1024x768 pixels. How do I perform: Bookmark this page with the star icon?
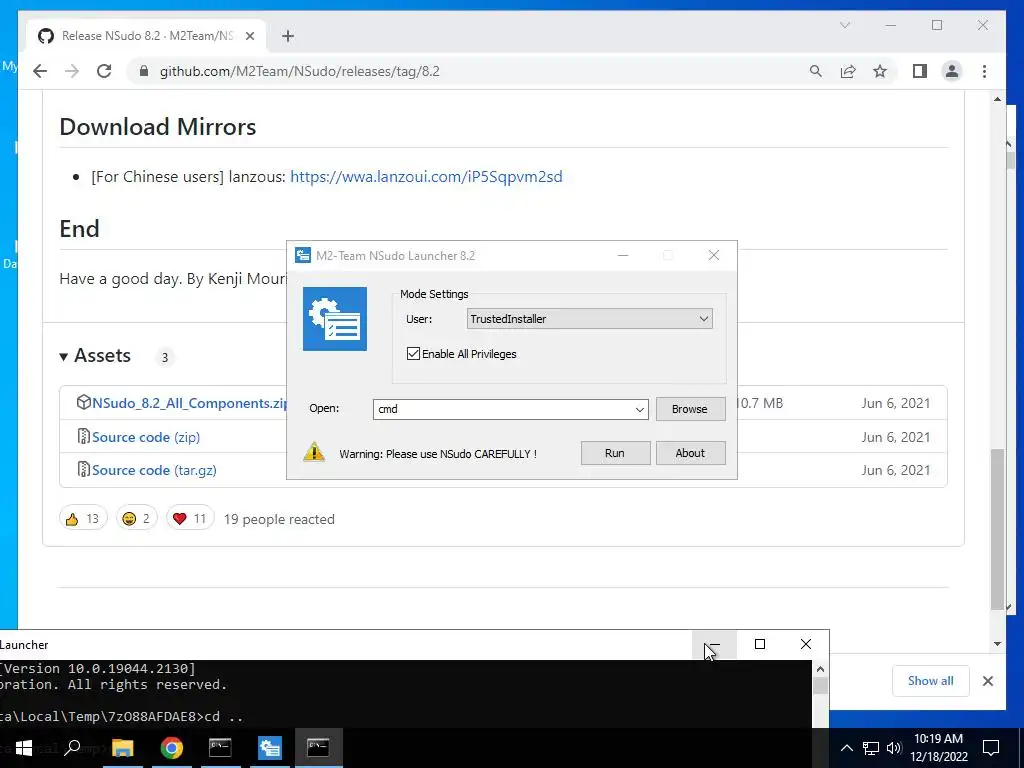pyautogui.click(x=880, y=71)
